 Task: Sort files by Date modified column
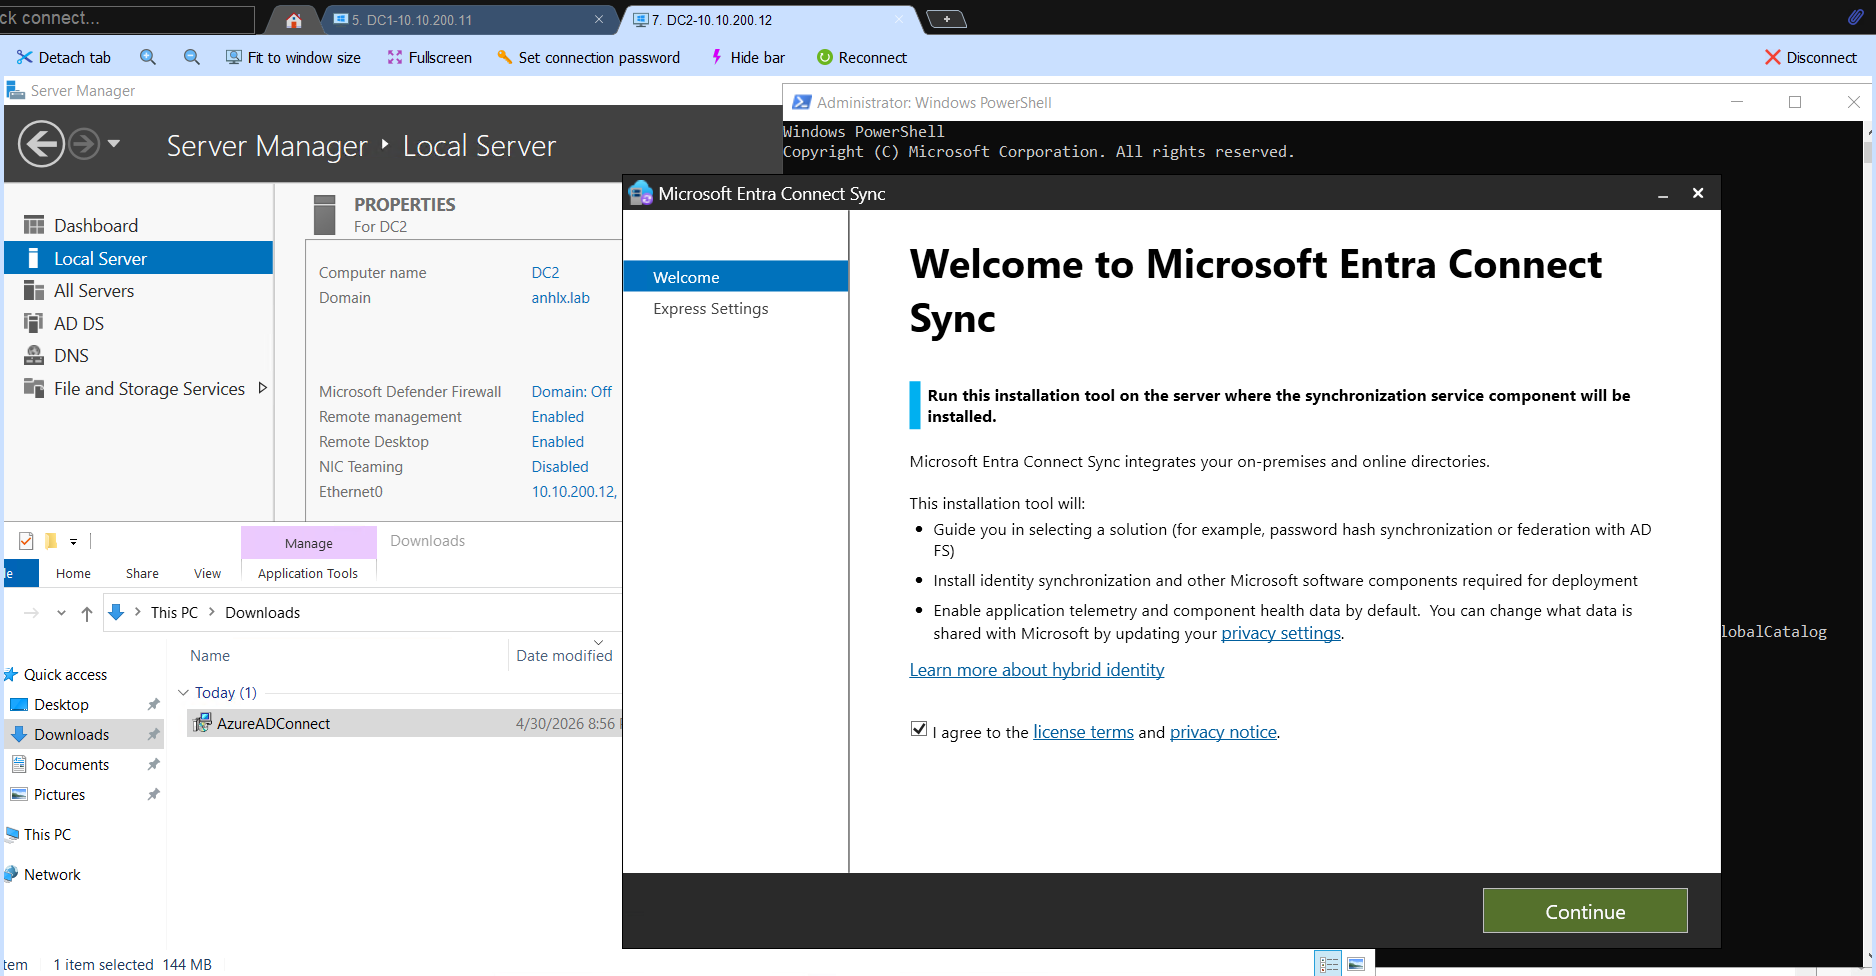[564, 656]
